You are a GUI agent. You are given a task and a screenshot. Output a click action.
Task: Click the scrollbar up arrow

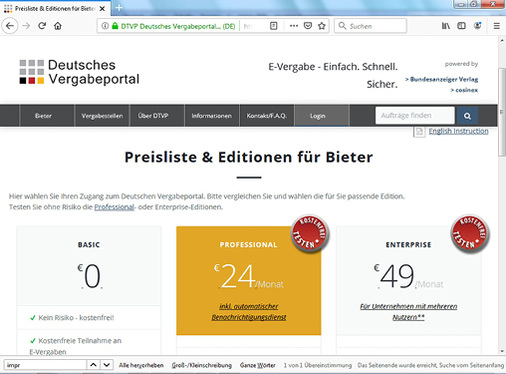coord(502,41)
